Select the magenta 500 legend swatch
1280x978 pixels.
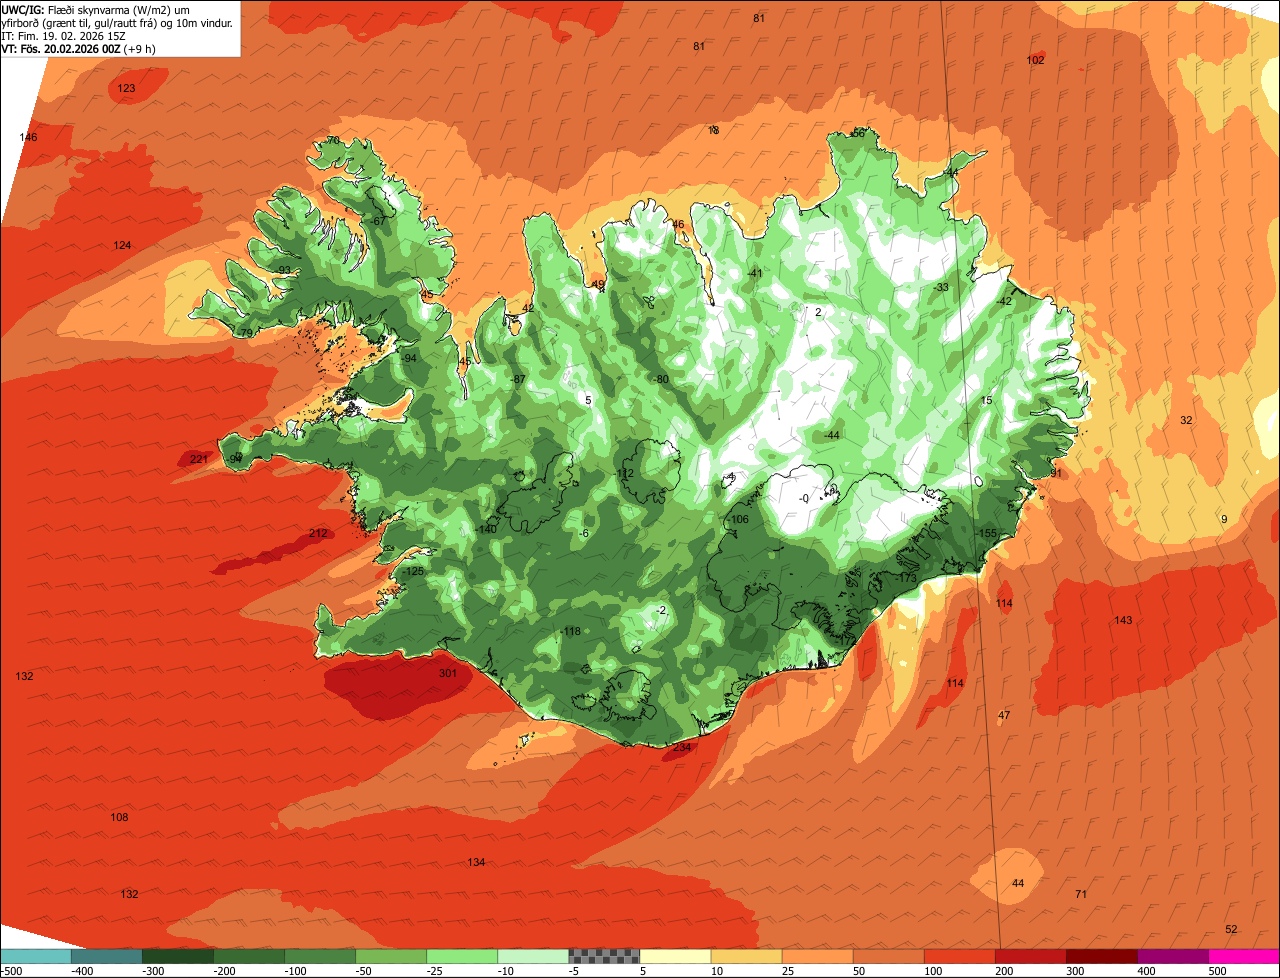coord(1244,955)
